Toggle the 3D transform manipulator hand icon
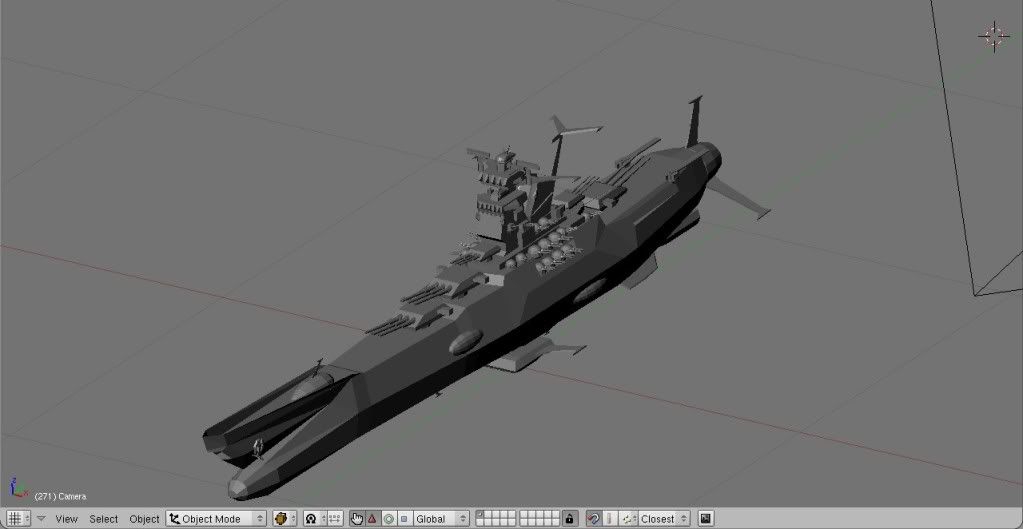This screenshot has height=529, width=1023. tap(357, 519)
